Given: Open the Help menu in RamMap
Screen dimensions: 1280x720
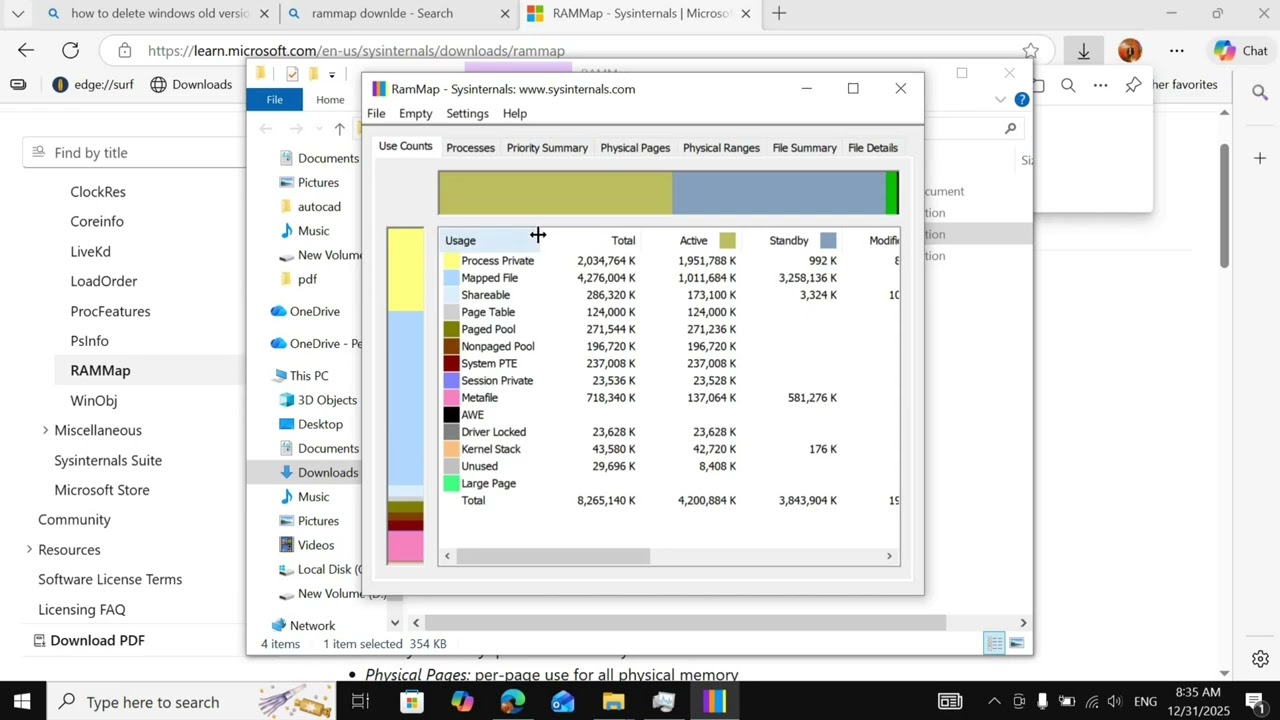Looking at the screenshot, I should pyautogui.click(x=515, y=114).
